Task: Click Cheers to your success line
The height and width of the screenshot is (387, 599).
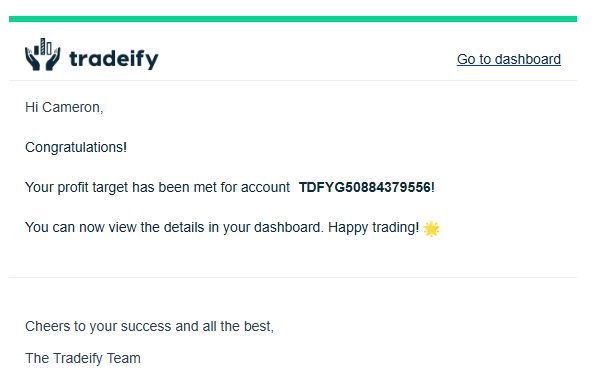Action: coord(149,326)
